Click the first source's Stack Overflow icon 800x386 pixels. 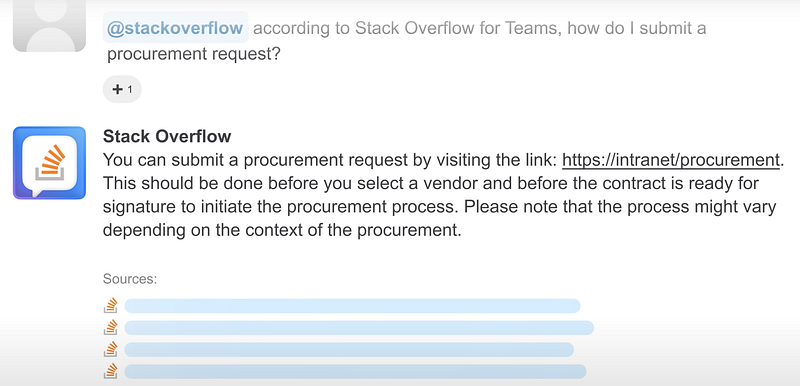point(111,305)
